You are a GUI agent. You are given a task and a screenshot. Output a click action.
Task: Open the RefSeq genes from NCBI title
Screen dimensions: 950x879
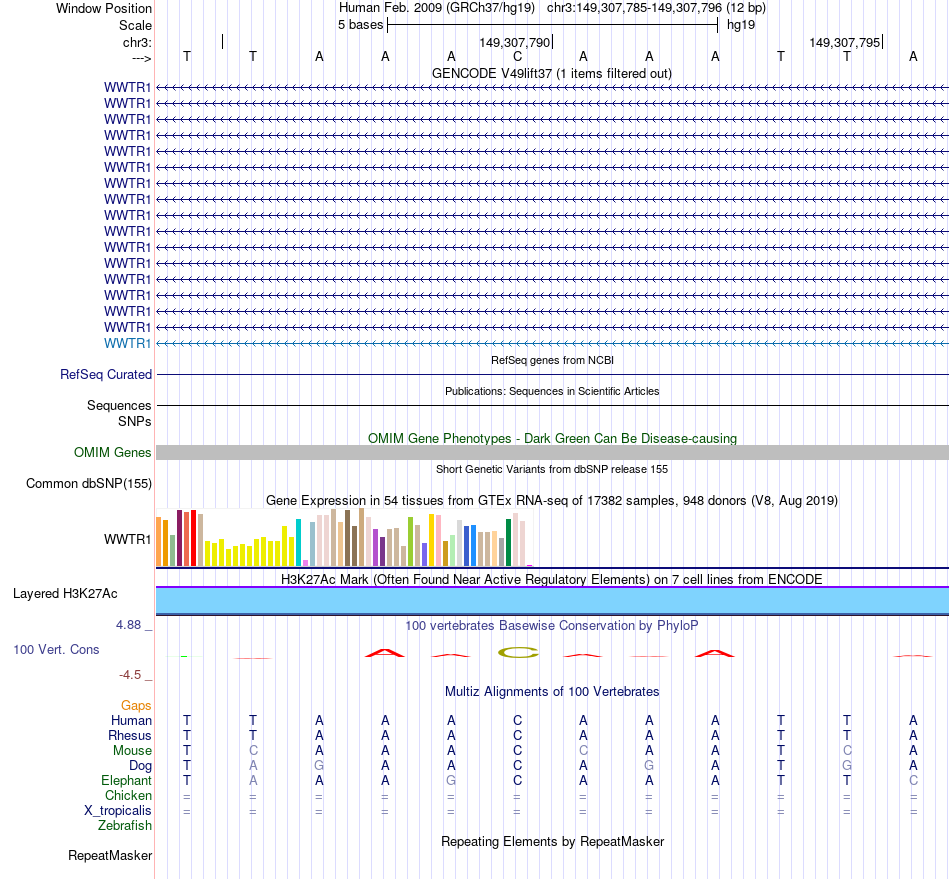[552, 360]
